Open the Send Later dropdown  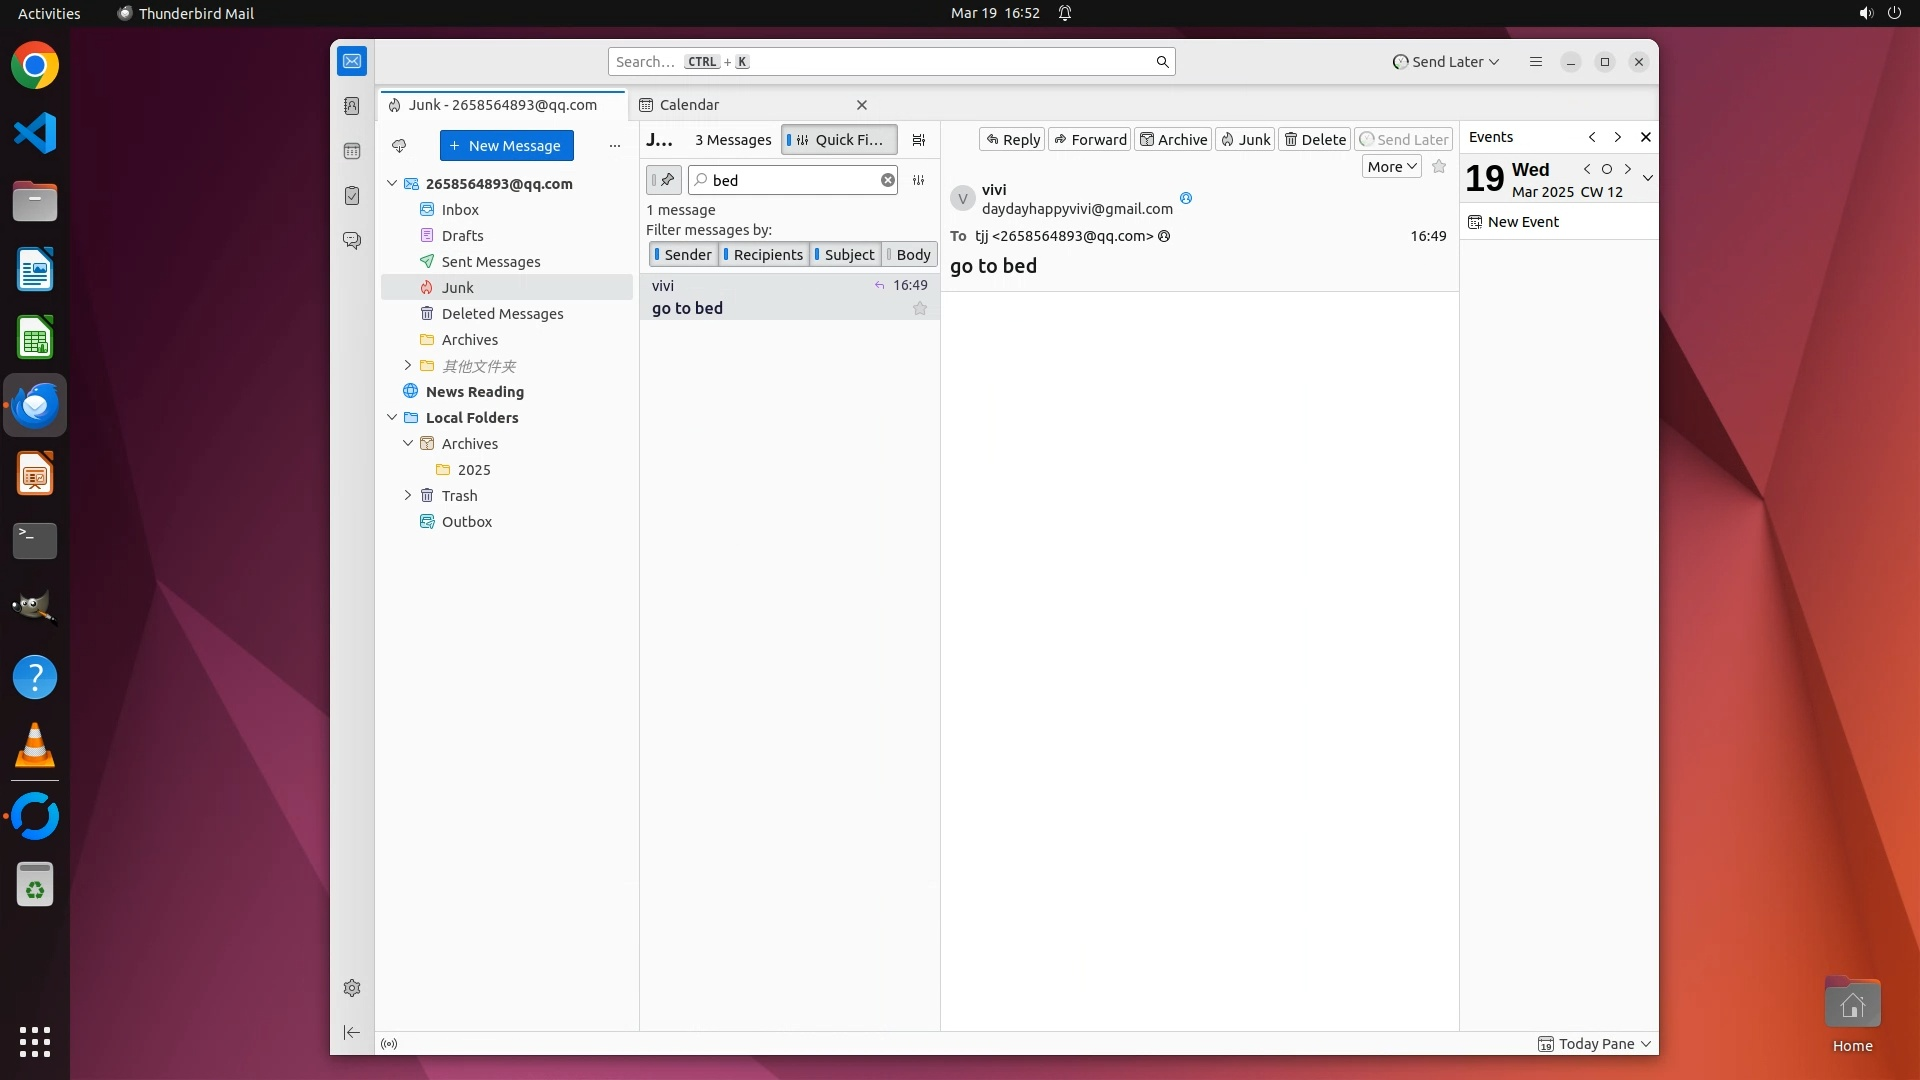(x=1446, y=62)
